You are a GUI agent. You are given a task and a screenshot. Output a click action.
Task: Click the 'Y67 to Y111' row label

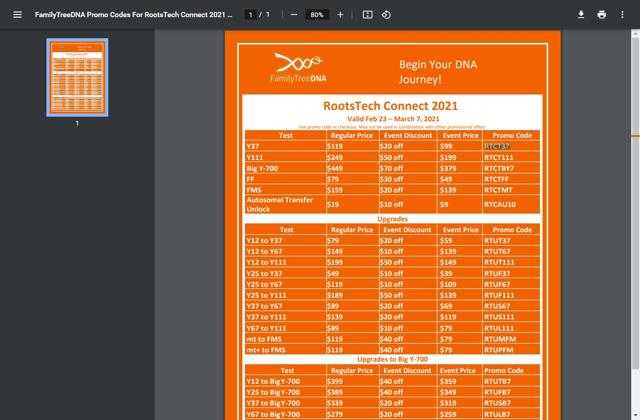tap(266, 328)
